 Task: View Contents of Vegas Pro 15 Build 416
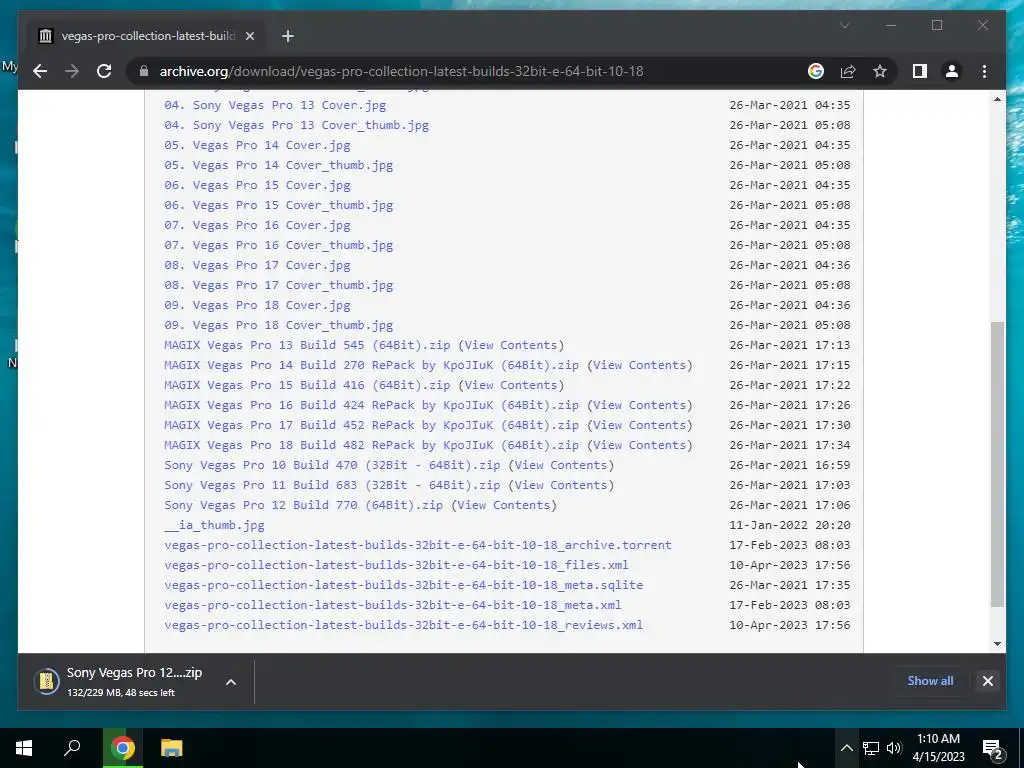[511, 385]
